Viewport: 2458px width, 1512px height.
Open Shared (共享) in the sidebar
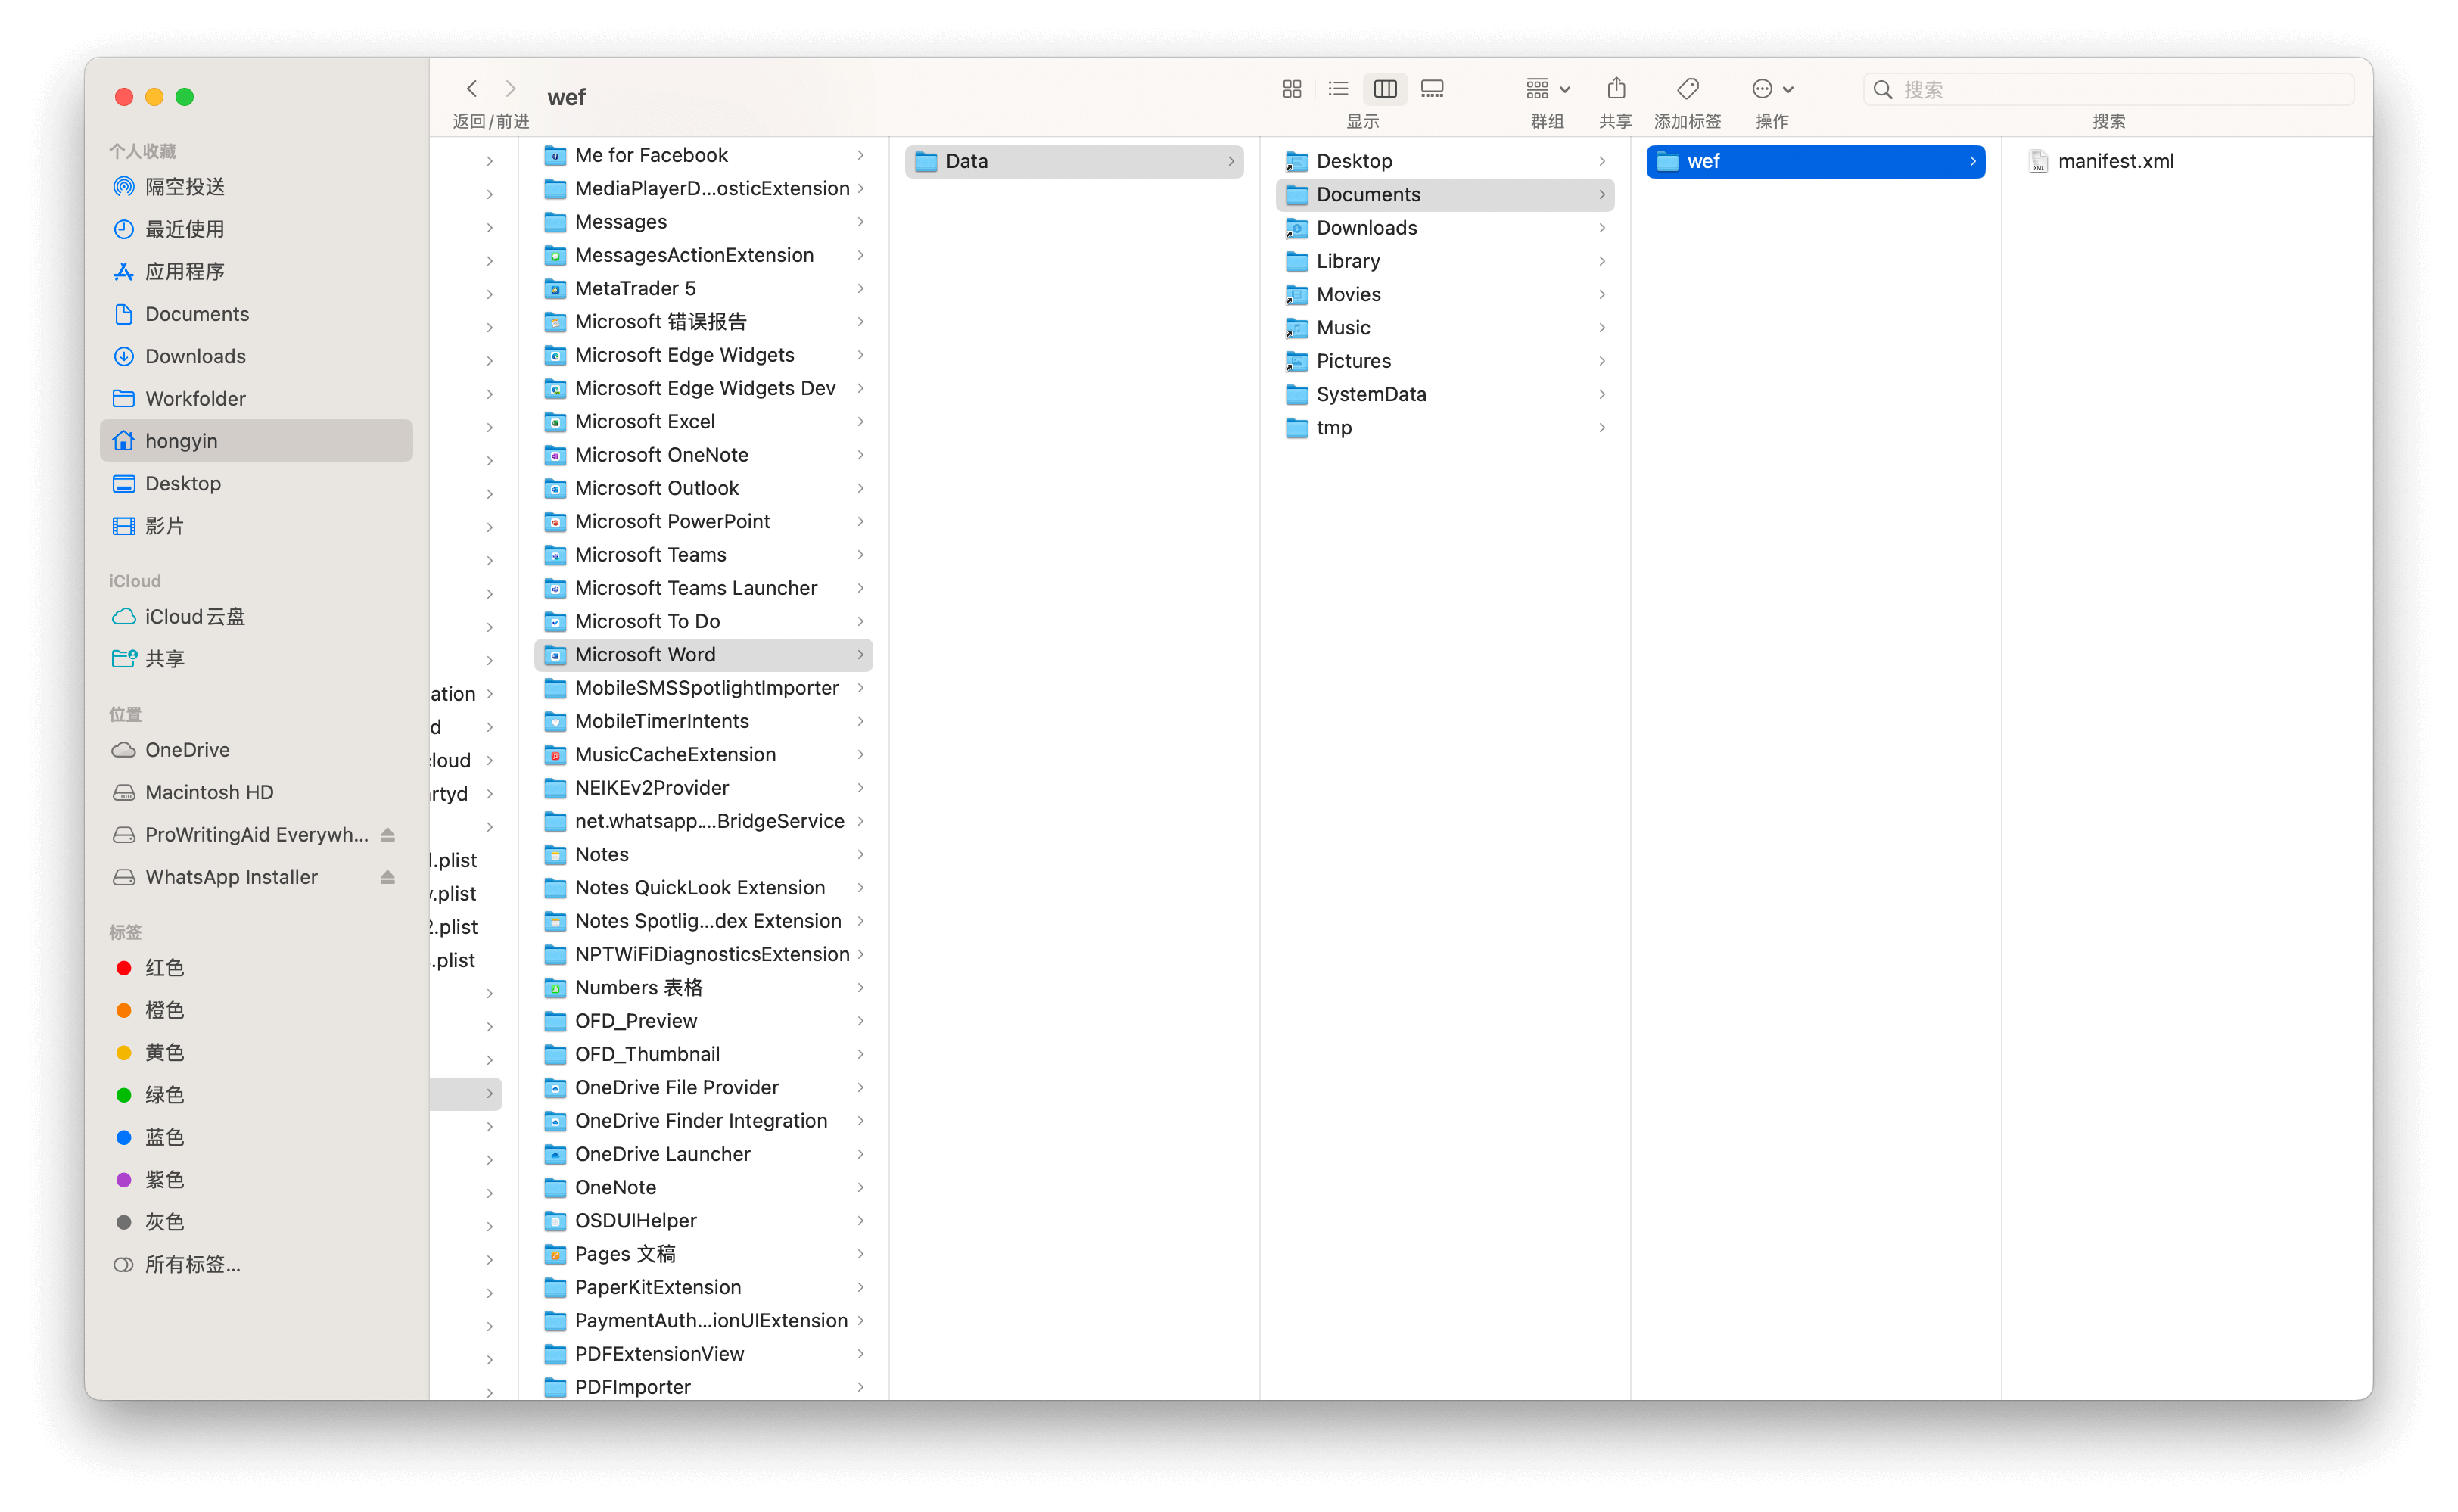256,659
